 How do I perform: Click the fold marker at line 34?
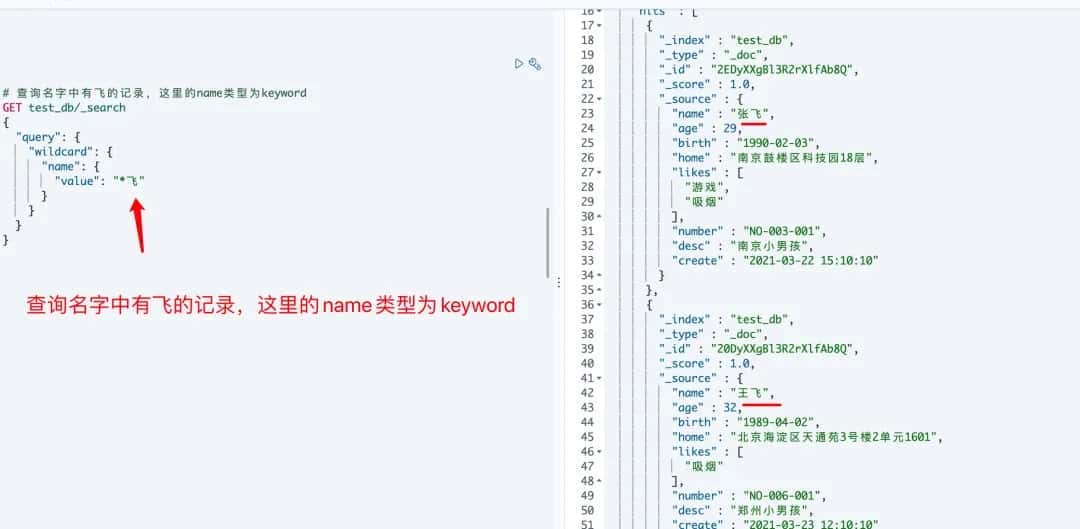tap(599, 275)
